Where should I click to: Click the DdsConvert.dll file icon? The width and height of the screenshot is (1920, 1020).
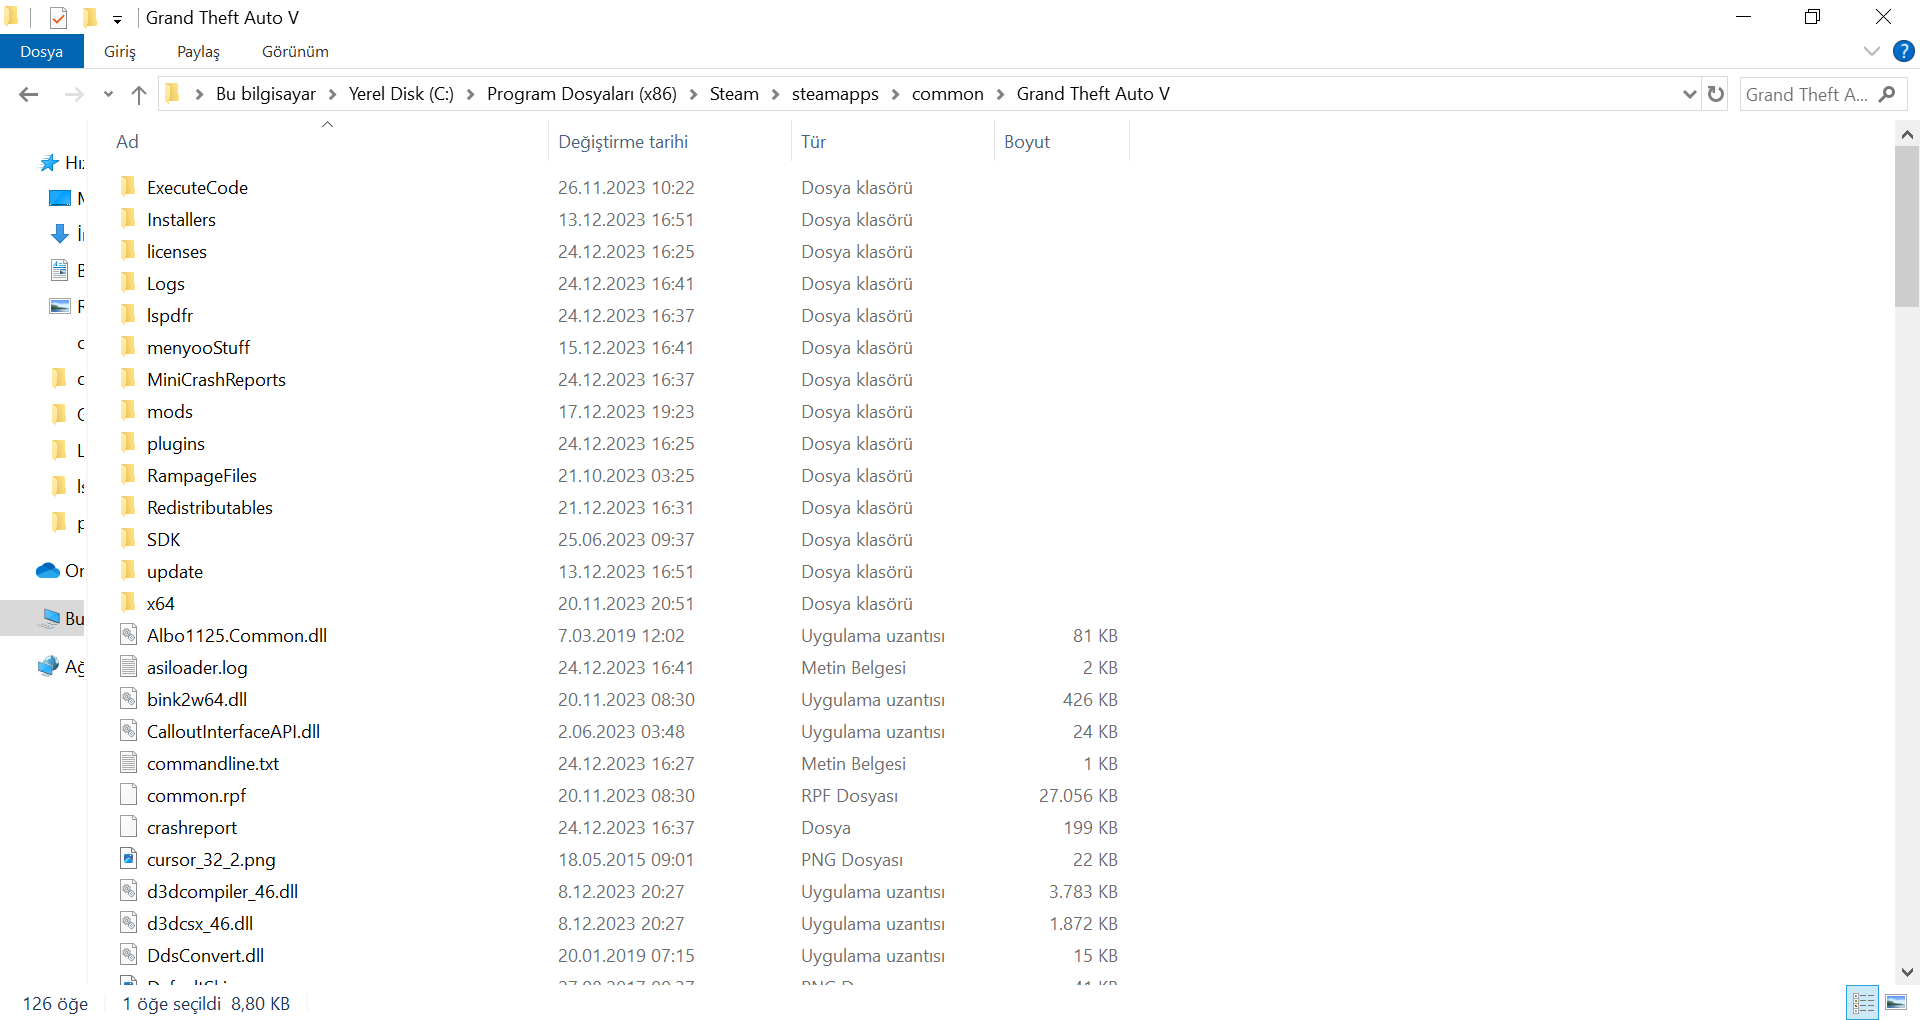tap(128, 955)
